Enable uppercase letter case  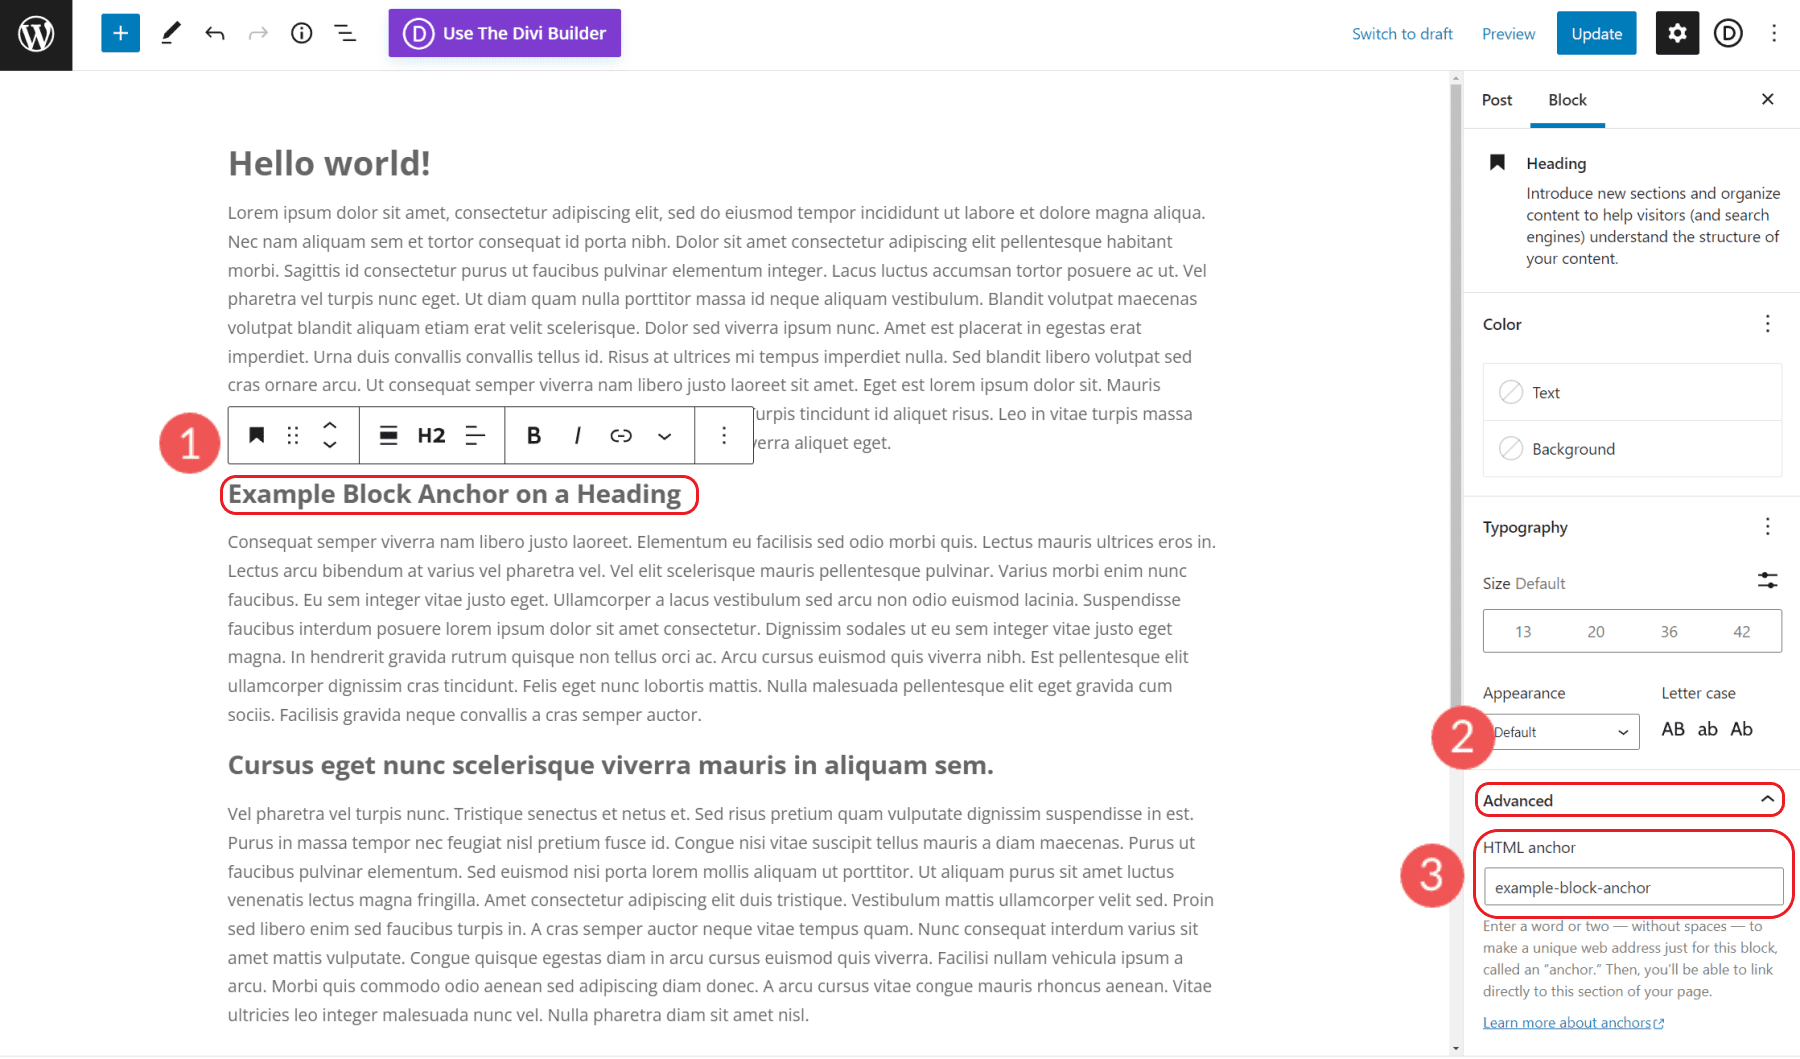click(1673, 729)
